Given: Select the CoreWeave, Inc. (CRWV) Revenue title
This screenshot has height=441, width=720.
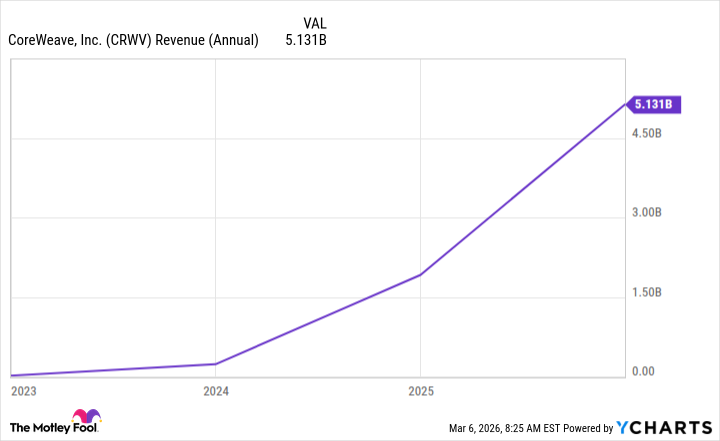Looking at the screenshot, I should (x=133, y=41).
